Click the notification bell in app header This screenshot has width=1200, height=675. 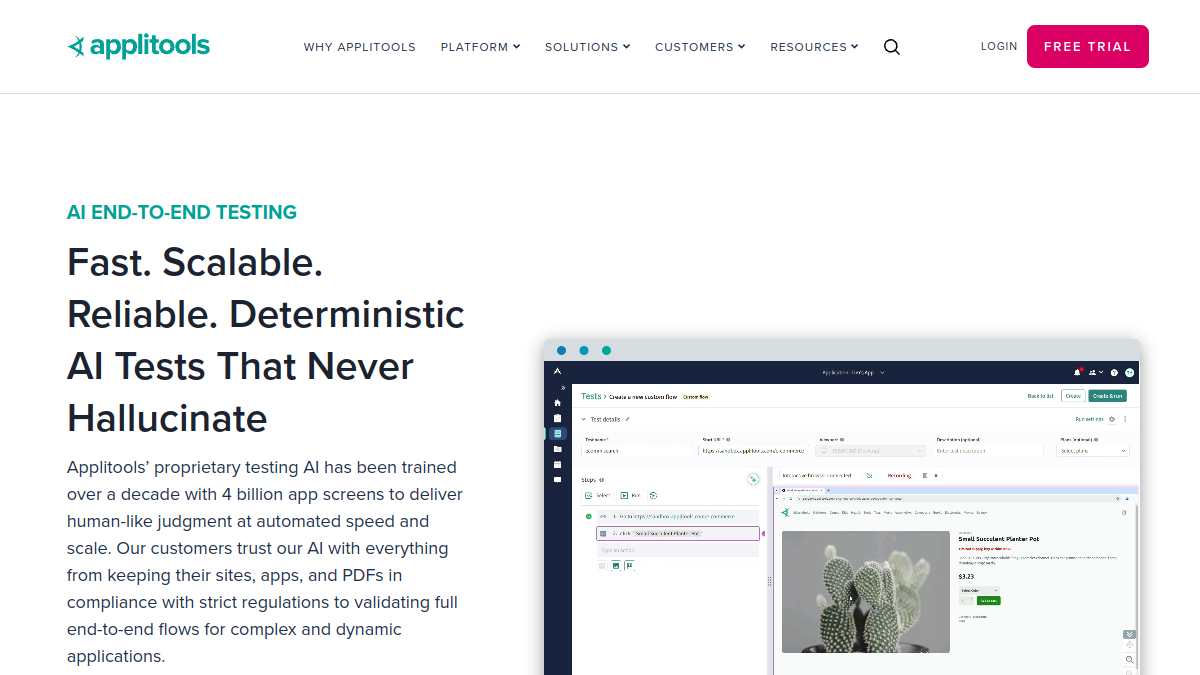[x=1077, y=372]
